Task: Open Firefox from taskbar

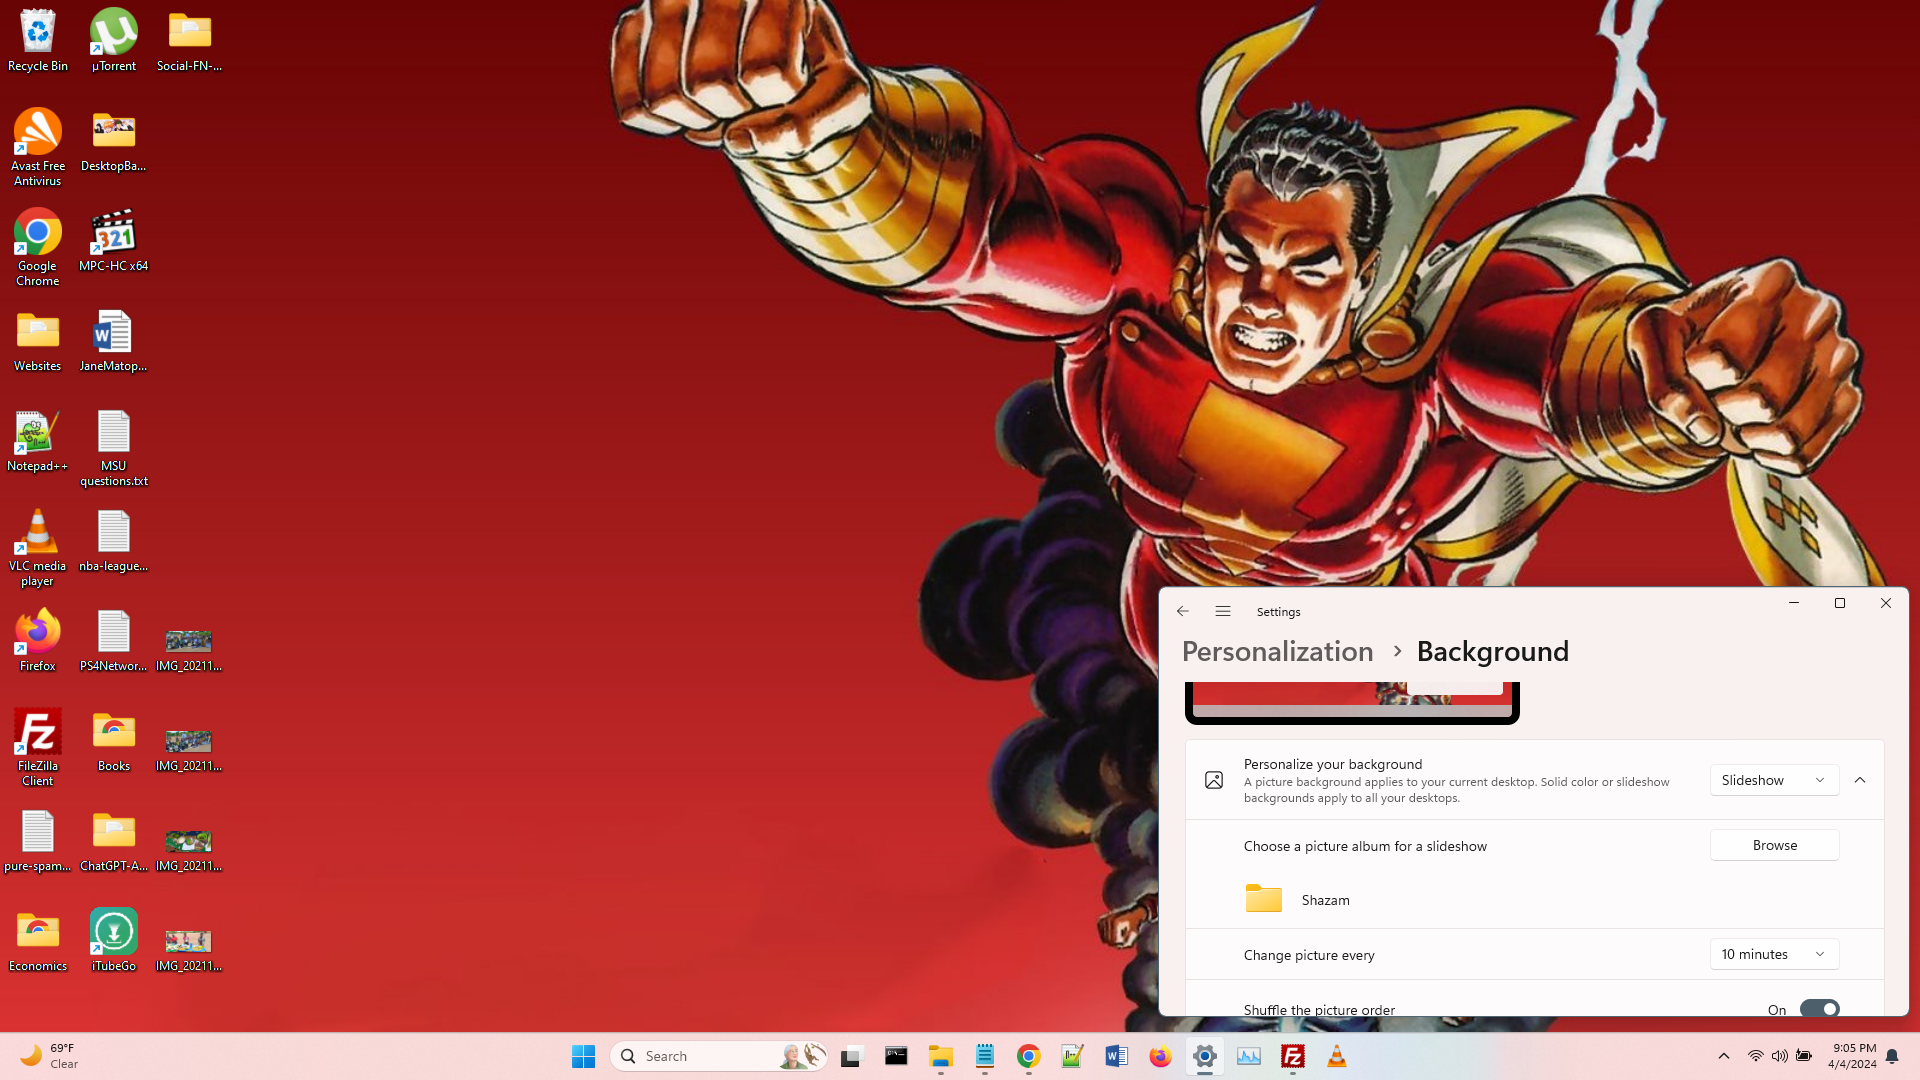Action: [x=1160, y=1056]
